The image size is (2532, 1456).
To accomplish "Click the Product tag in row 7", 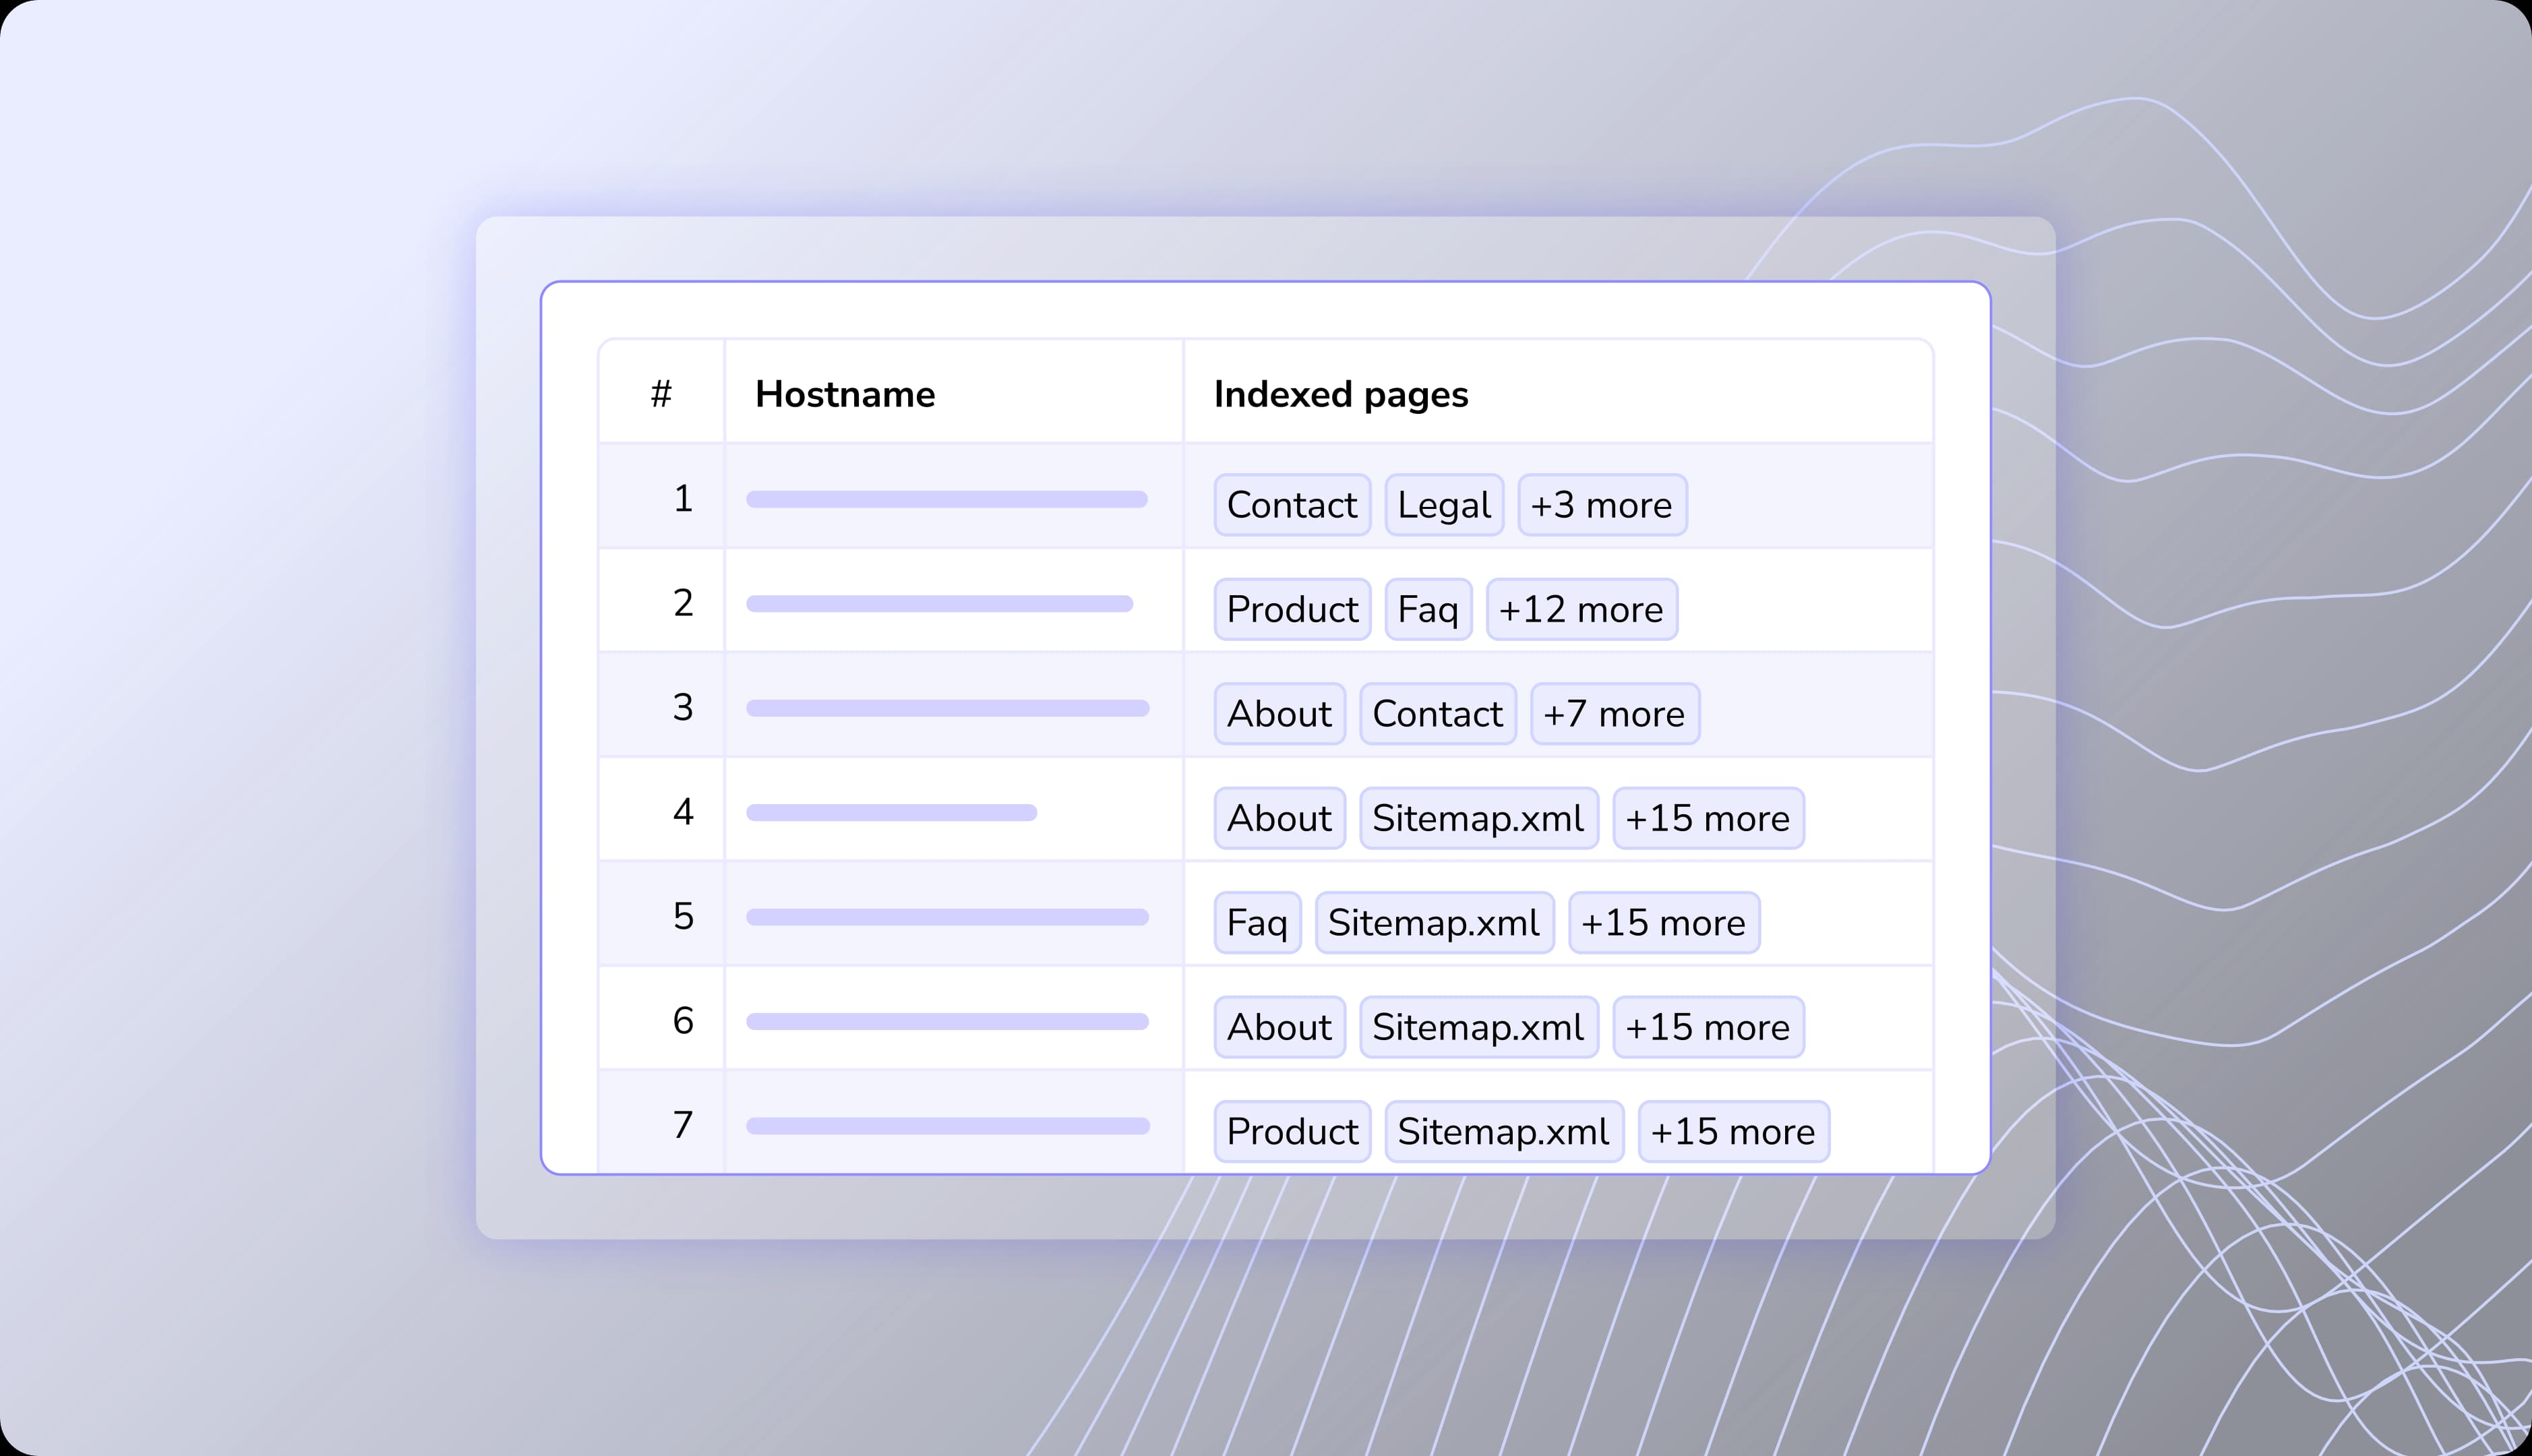I will (x=1291, y=1131).
